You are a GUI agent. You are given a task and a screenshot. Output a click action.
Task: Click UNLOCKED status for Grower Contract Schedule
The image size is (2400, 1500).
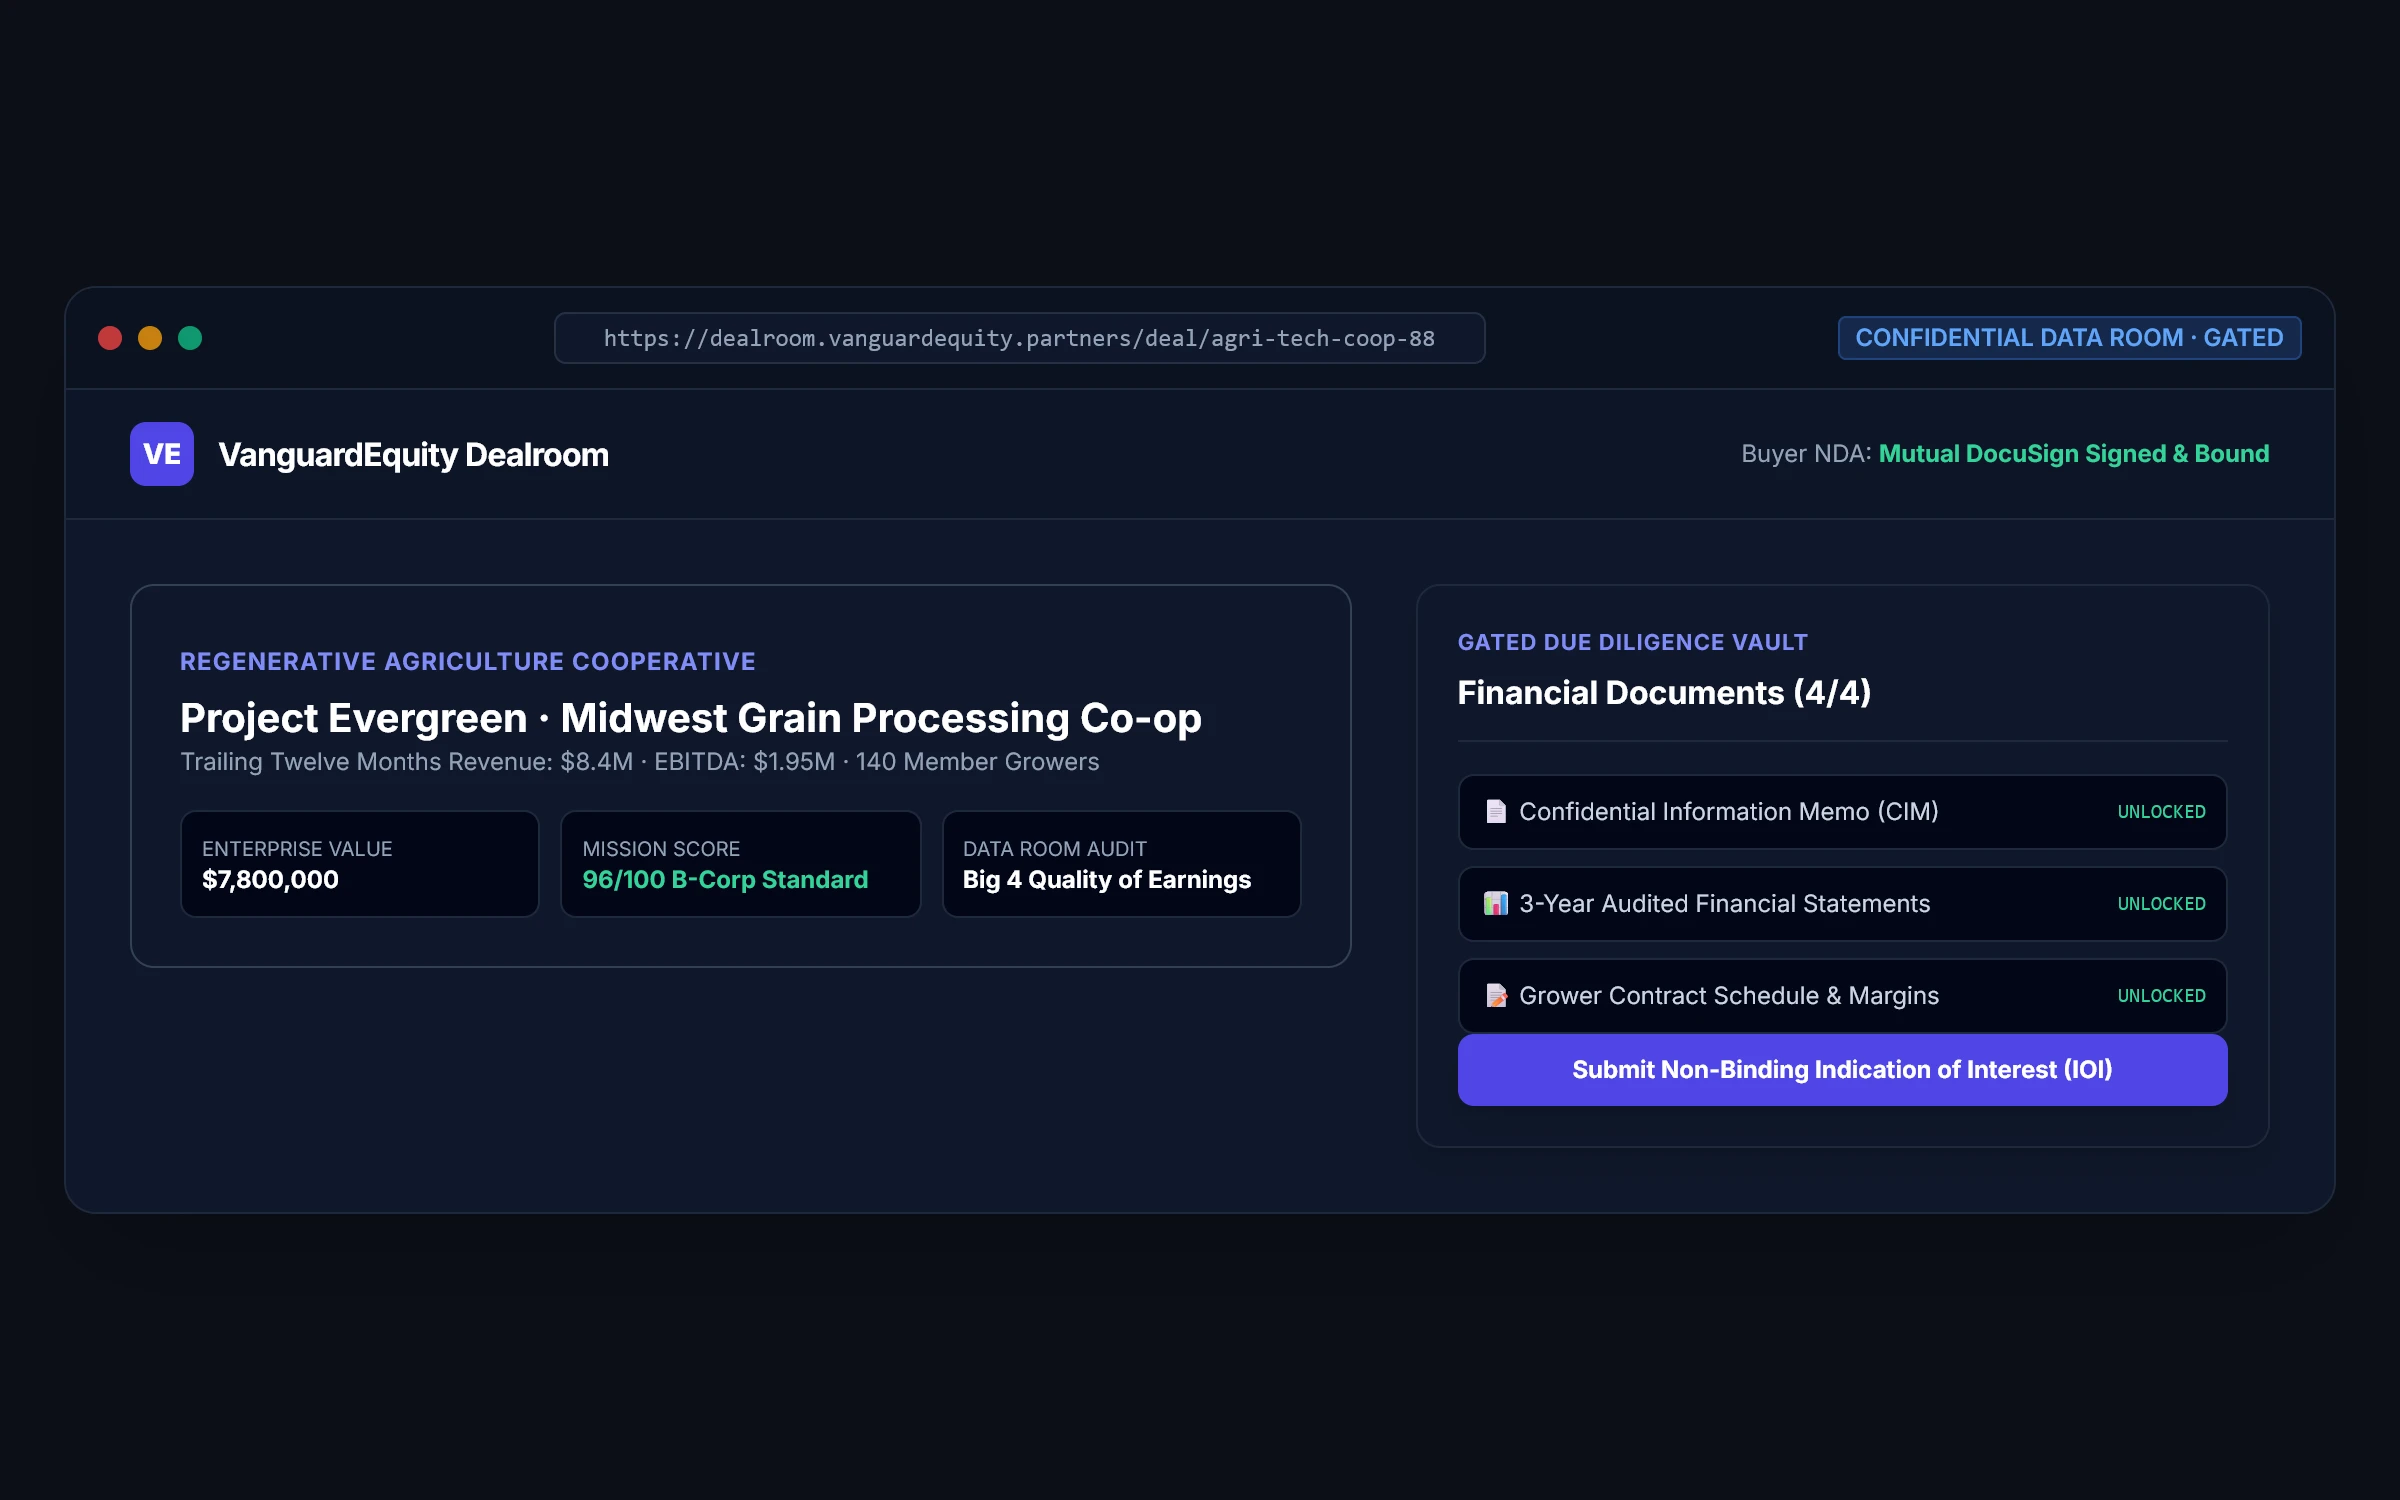coord(2161,996)
